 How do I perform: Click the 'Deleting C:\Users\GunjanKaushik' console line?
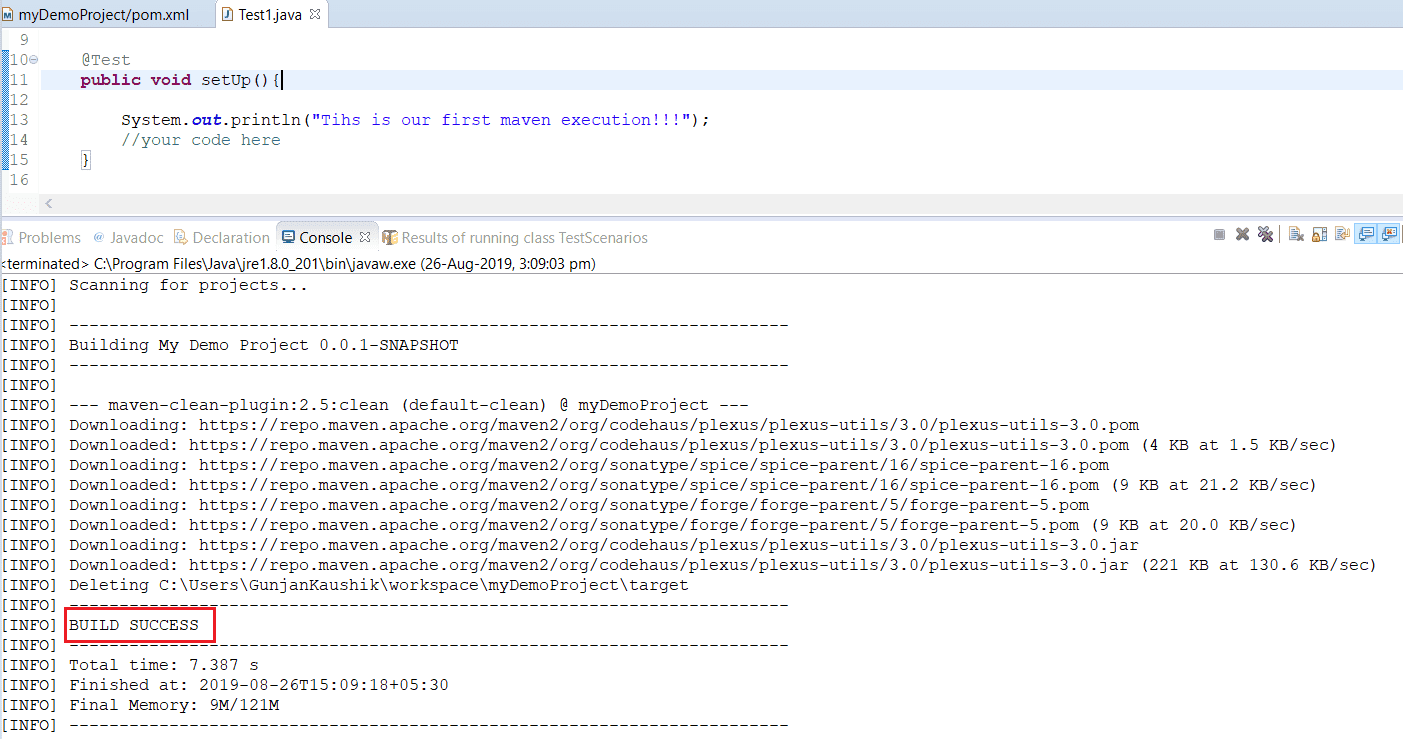coord(378,585)
